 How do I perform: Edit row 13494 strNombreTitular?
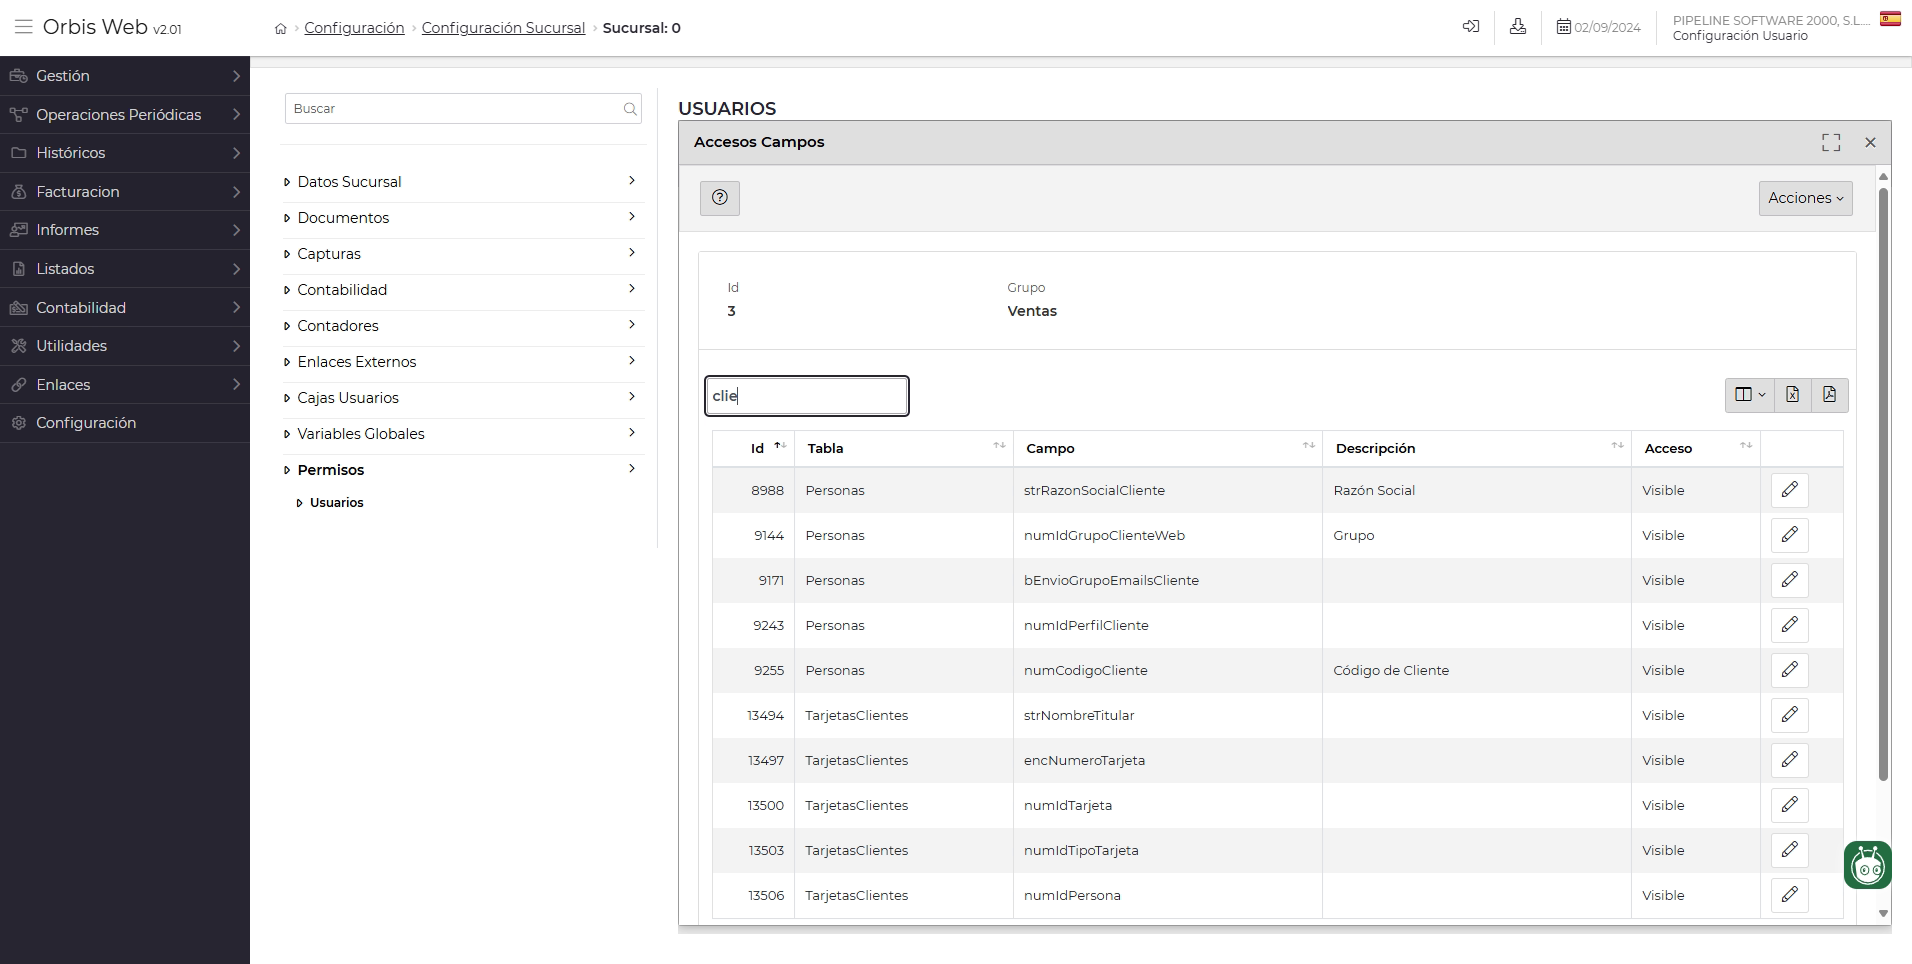pyautogui.click(x=1790, y=715)
